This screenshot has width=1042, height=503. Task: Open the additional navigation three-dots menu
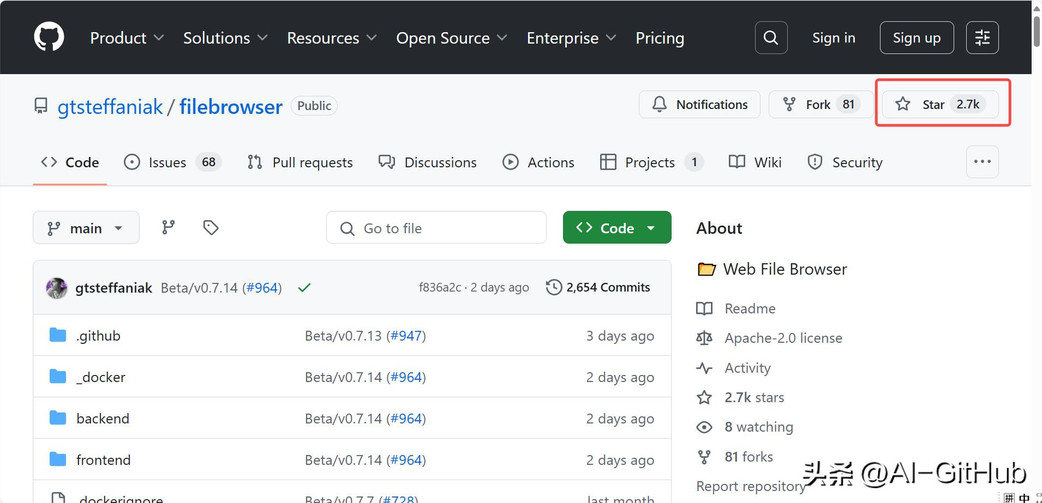click(x=982, y=161)
